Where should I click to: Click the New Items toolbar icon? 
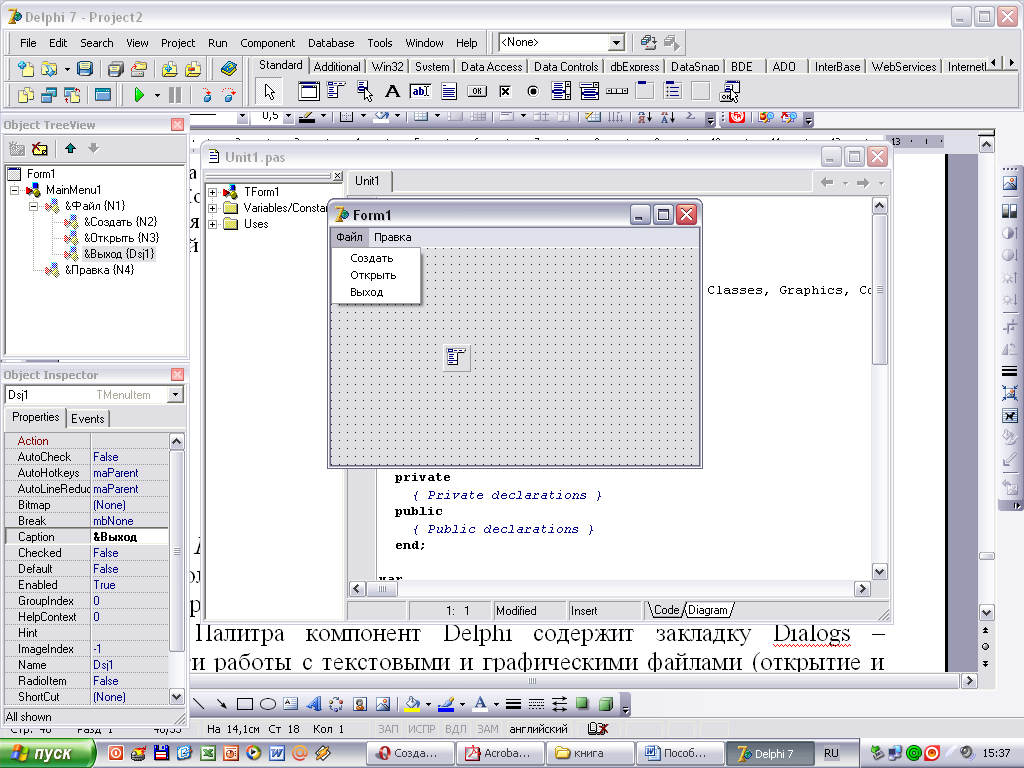pos(25,69)
